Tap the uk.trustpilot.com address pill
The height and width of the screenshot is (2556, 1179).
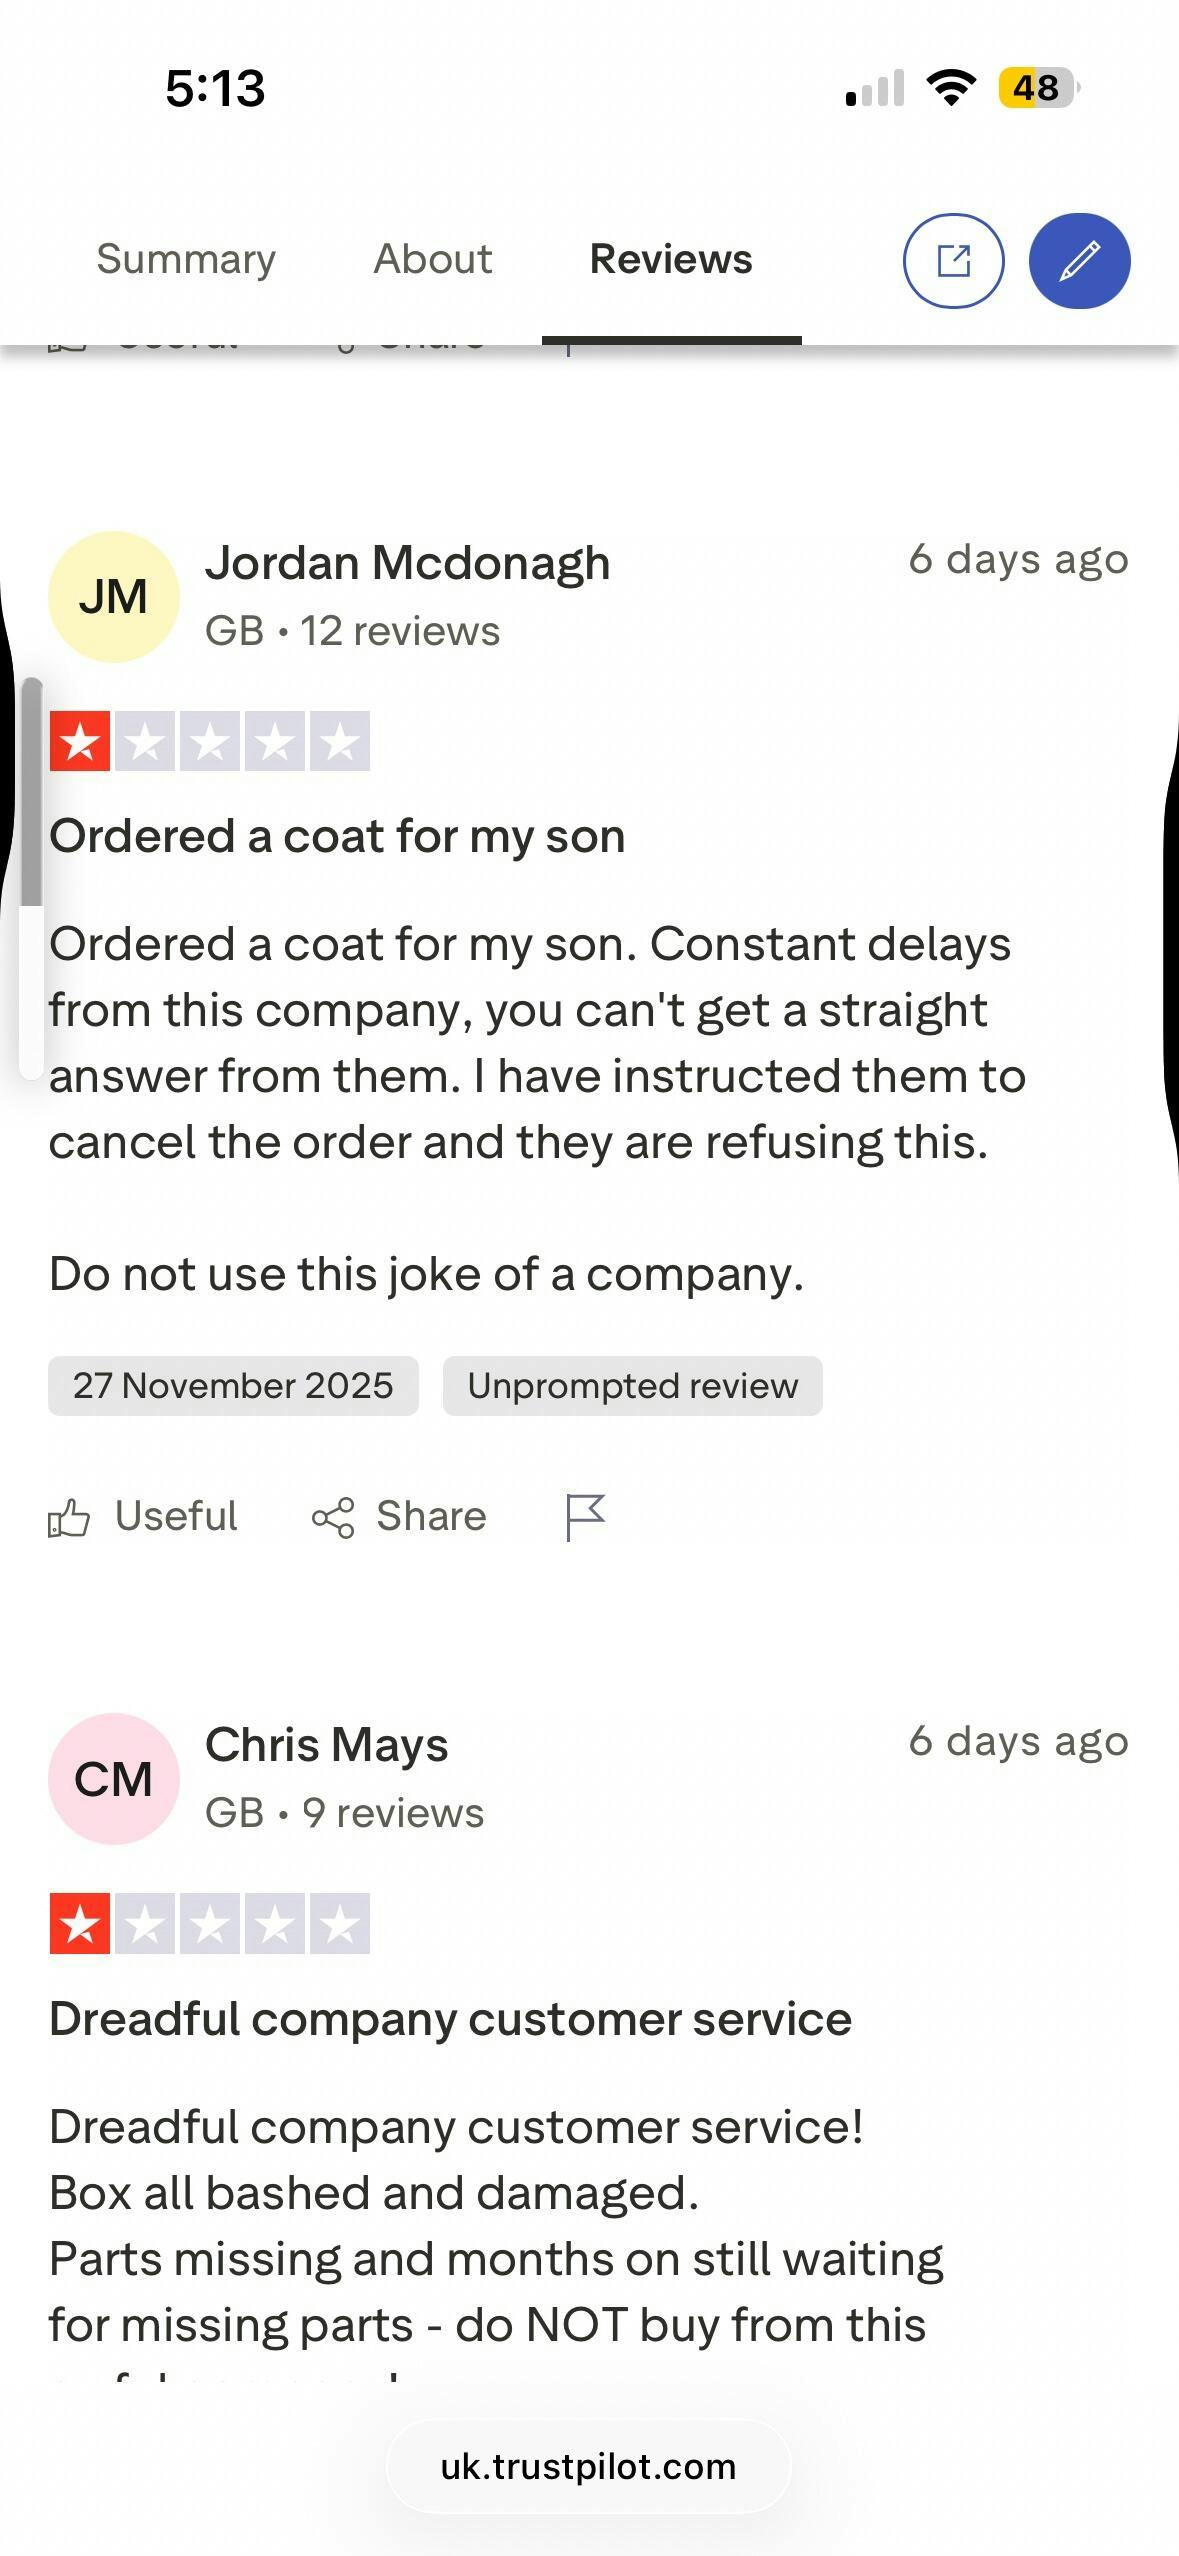click(x=588, y=2466)
